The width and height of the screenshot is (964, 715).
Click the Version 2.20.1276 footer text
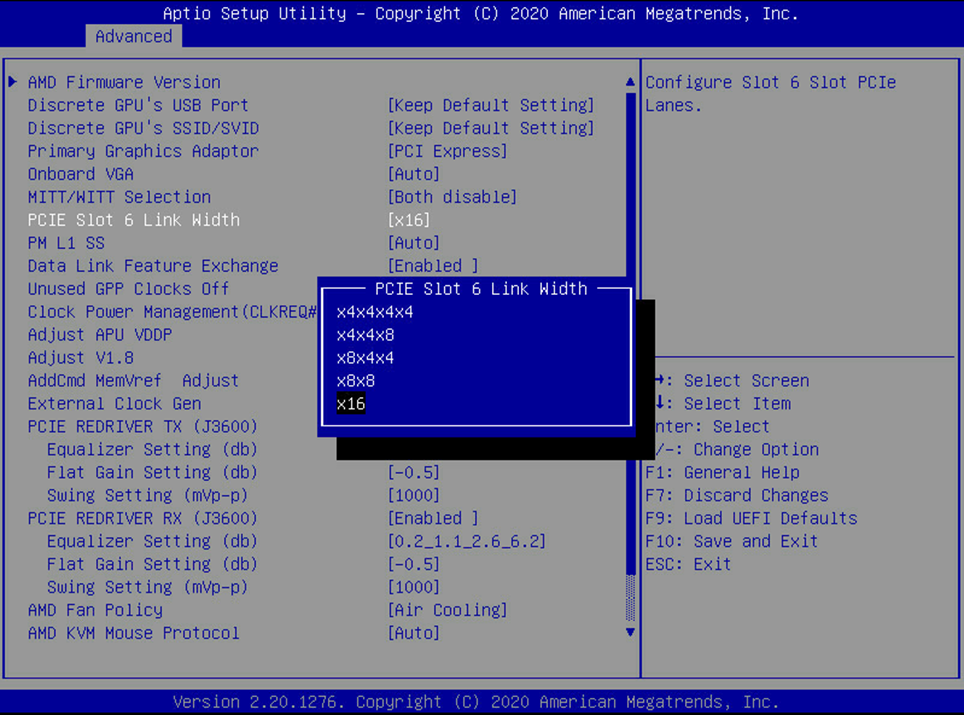coord(475,701)
